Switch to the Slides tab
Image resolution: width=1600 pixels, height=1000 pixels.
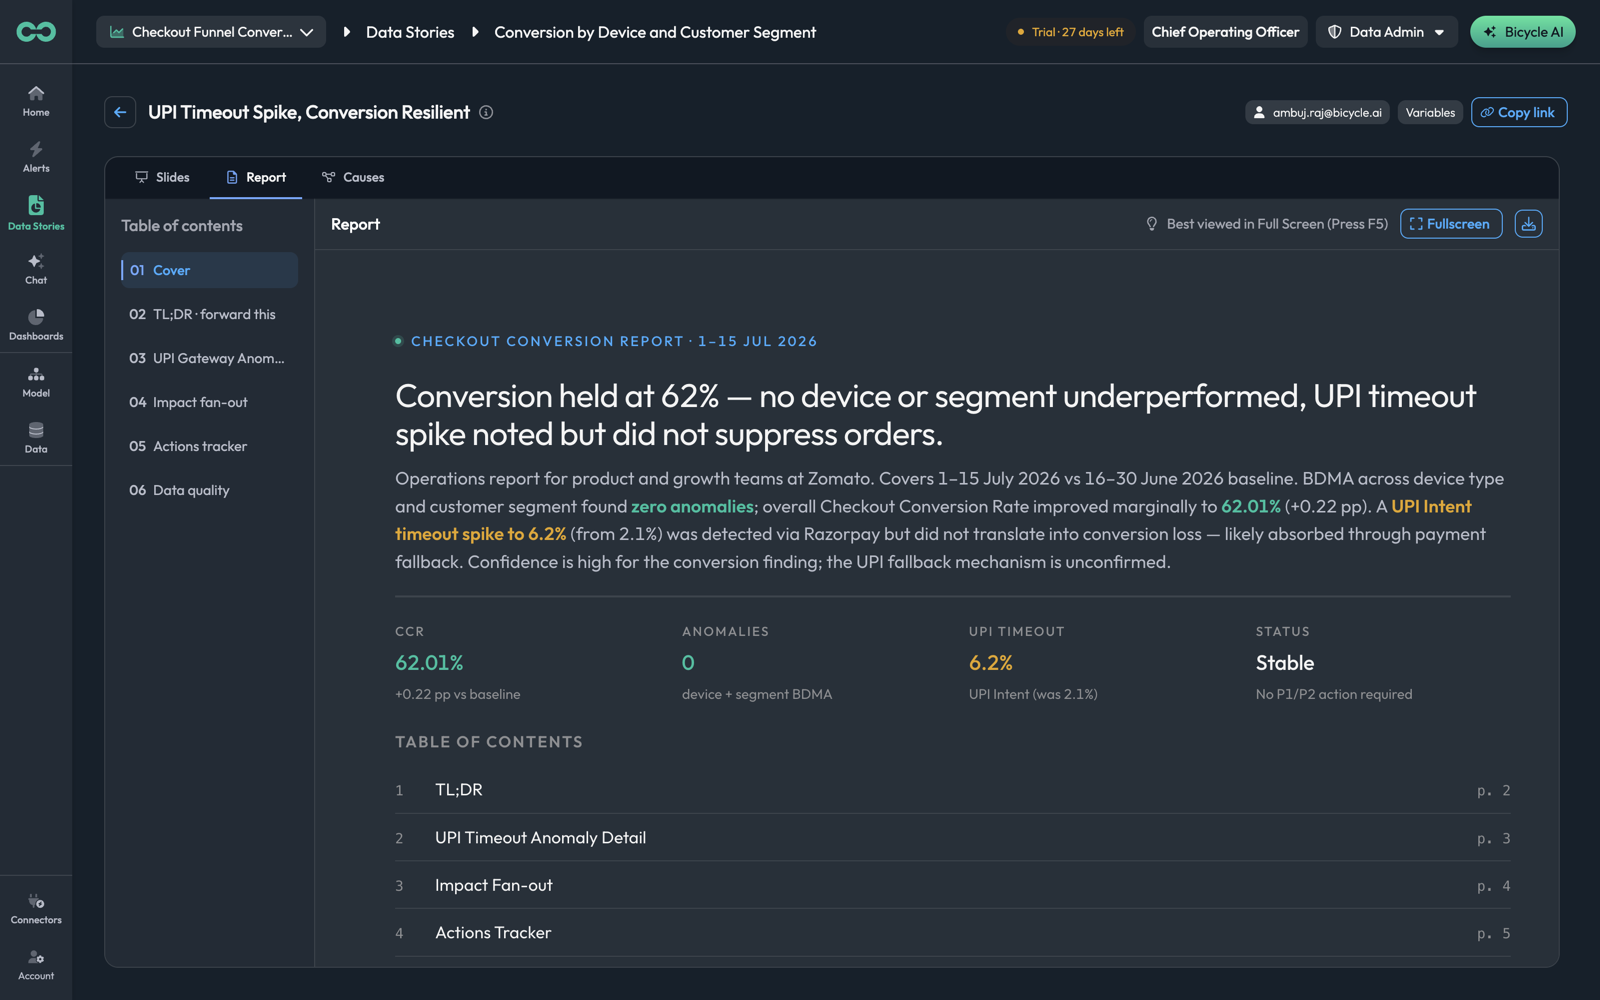[x=162, y=177]
